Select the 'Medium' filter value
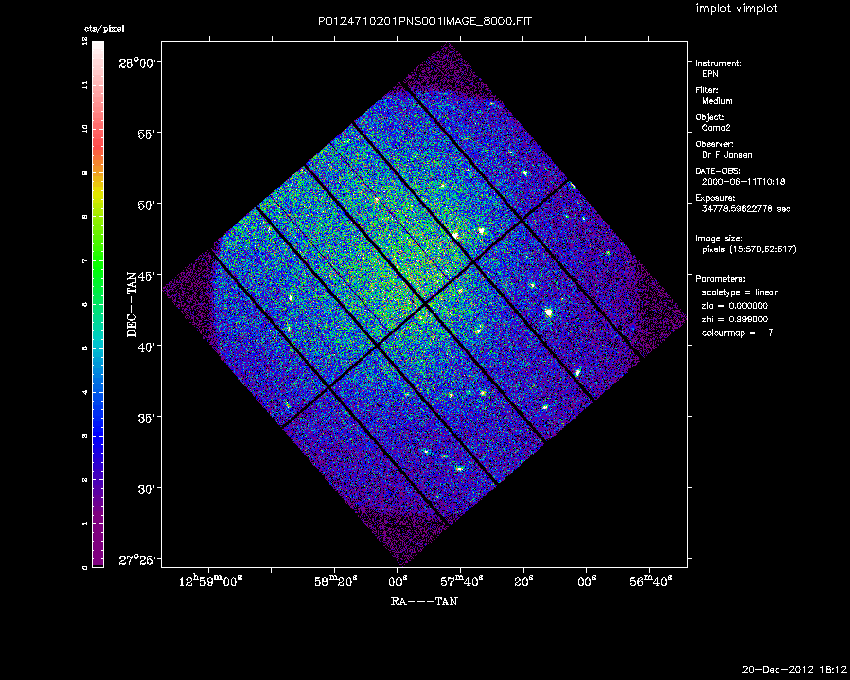The width and height of the screenshot is (850, 680). 717,101
